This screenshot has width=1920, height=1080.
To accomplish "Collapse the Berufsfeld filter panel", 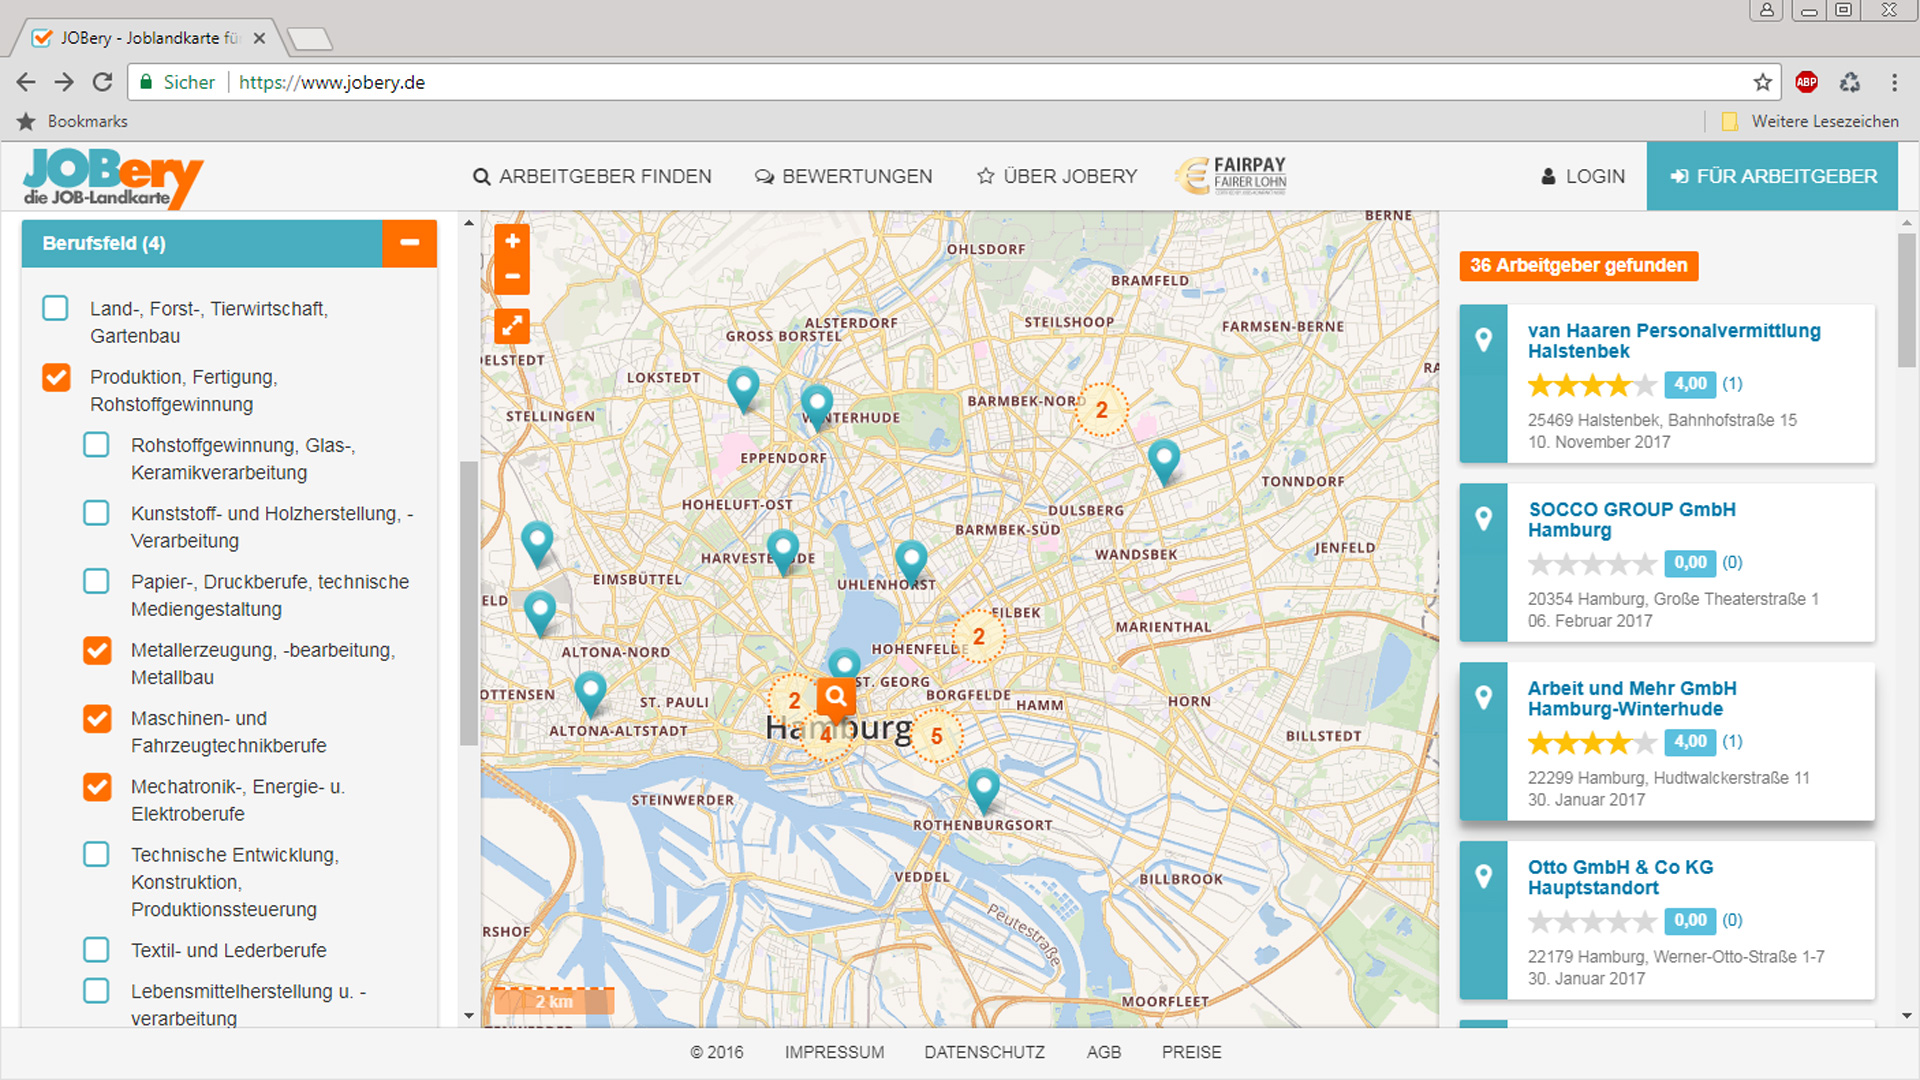I will 409,243.
